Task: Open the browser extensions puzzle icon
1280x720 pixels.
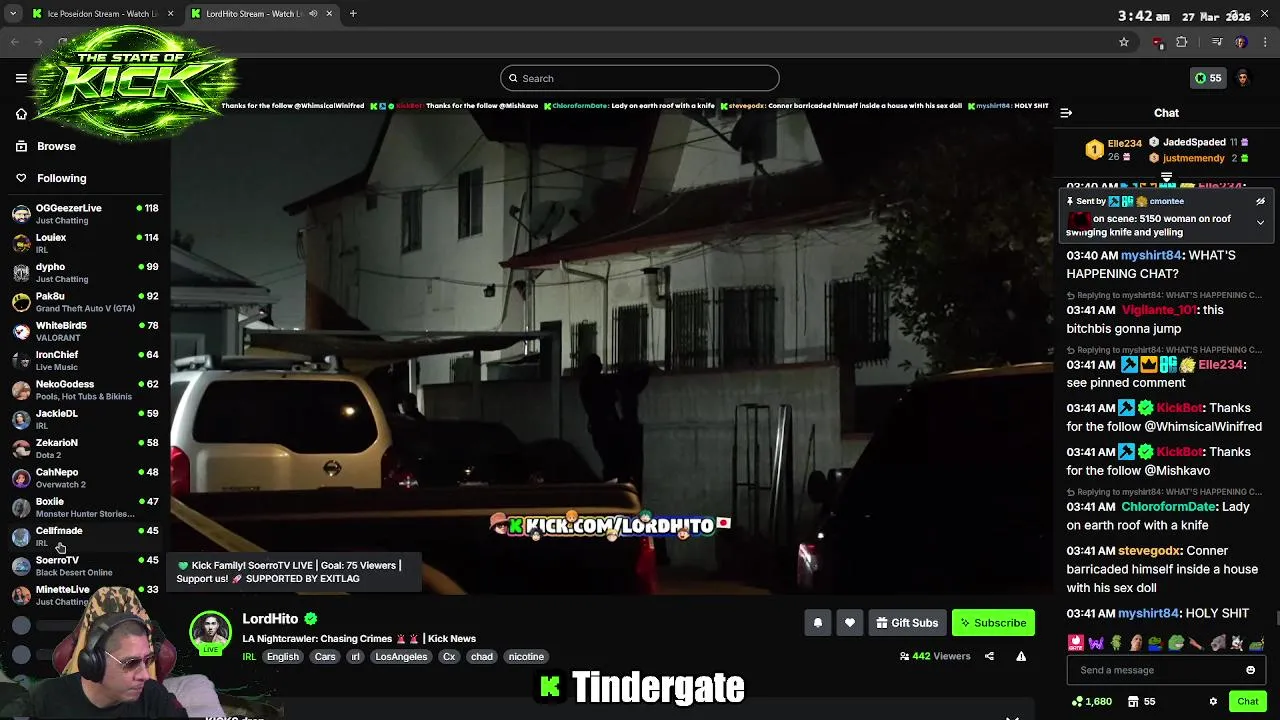Action: (1181, 42)
